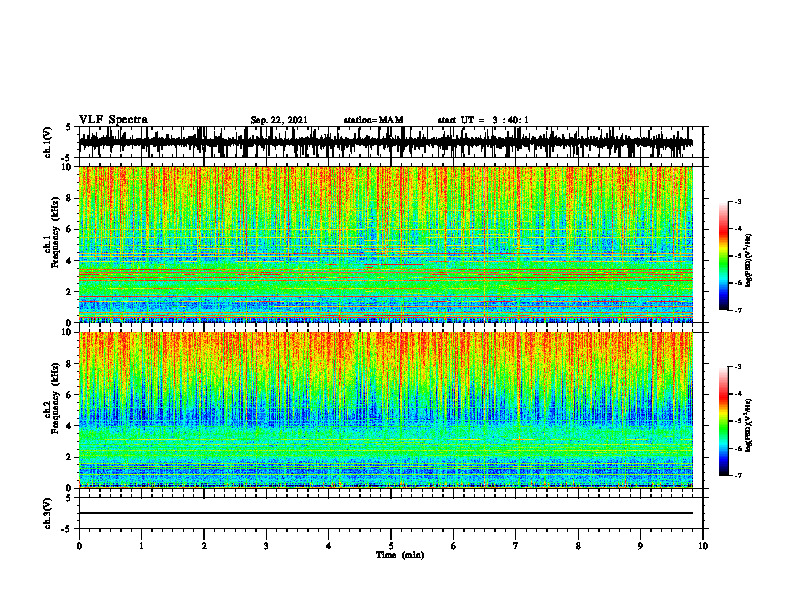Click the time axis tick label "0"
Screen dimensions: 792x612
click(x=79, y=546)
